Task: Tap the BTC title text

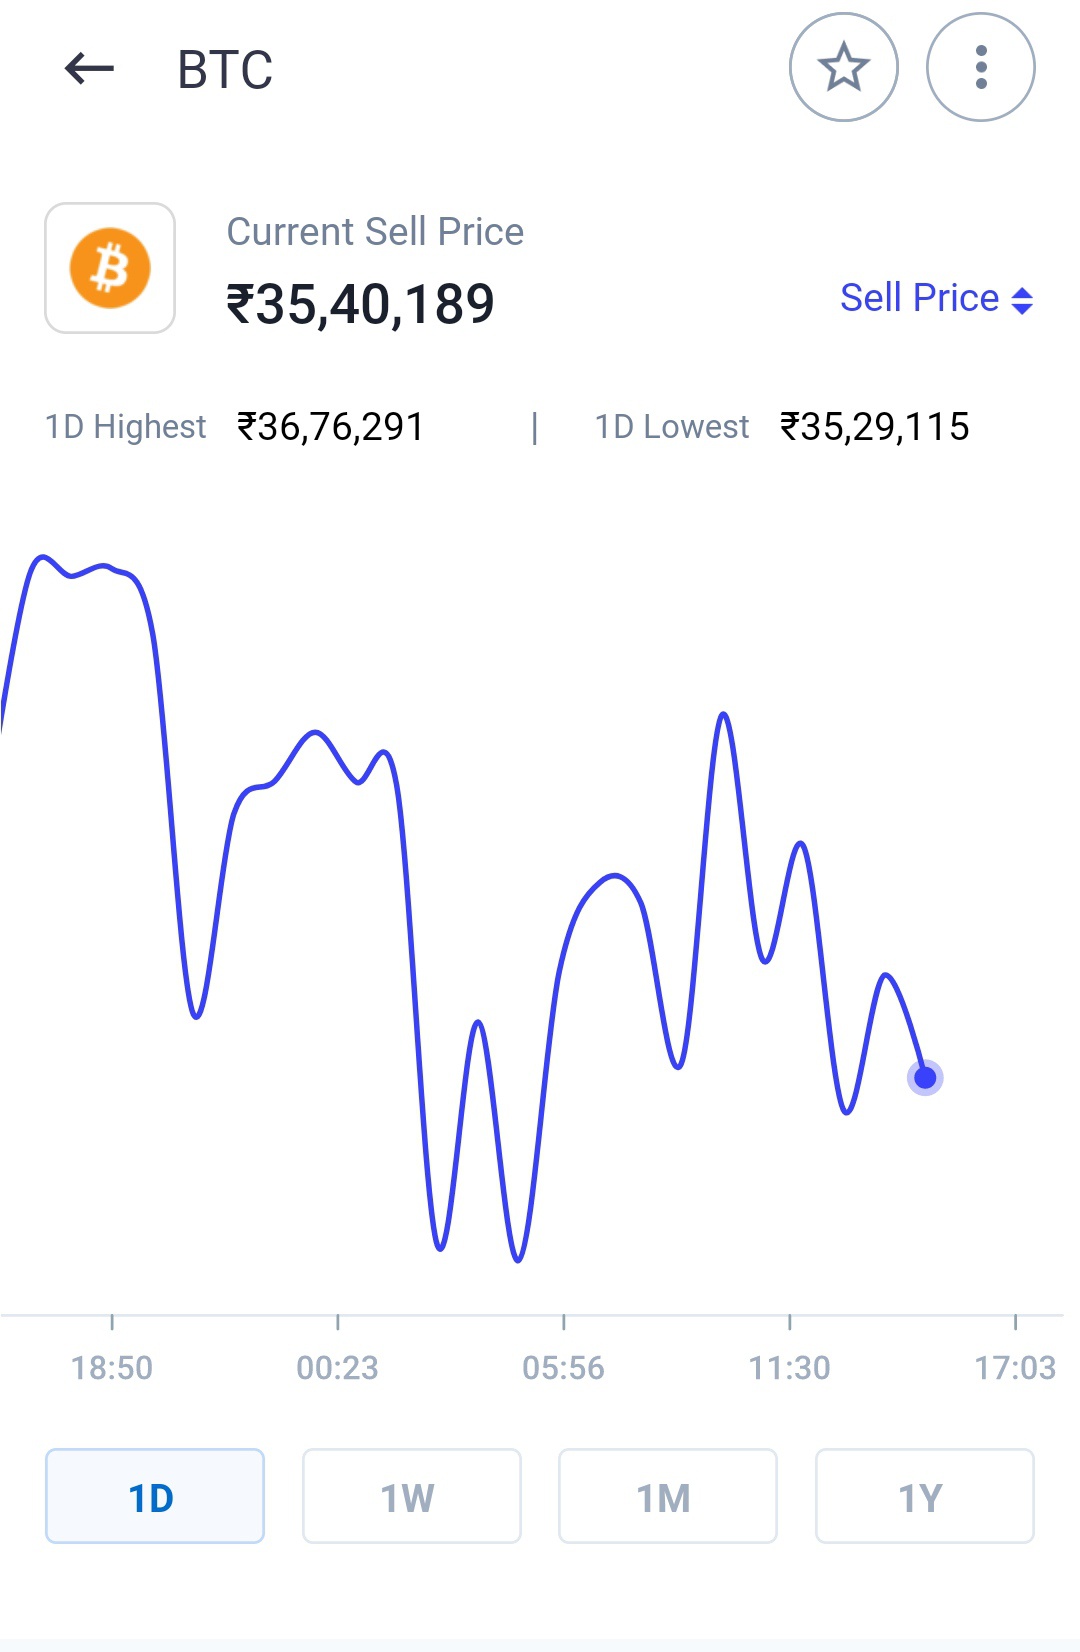Action: point(225,70)
